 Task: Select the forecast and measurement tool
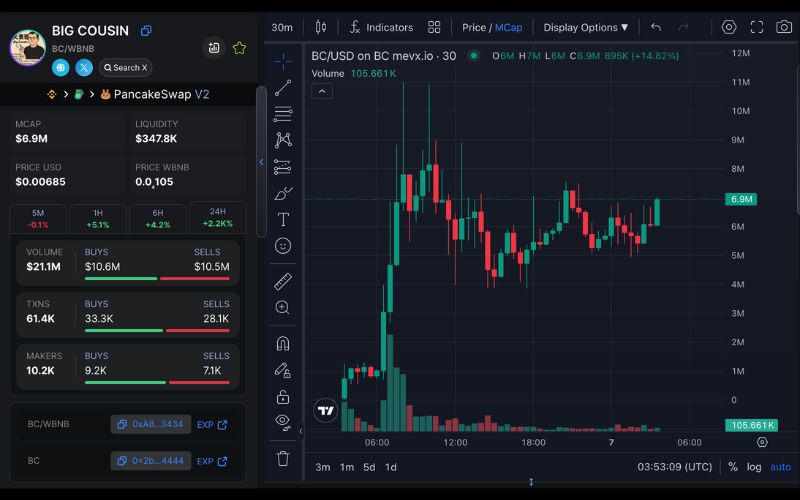[x=283, y=167]
